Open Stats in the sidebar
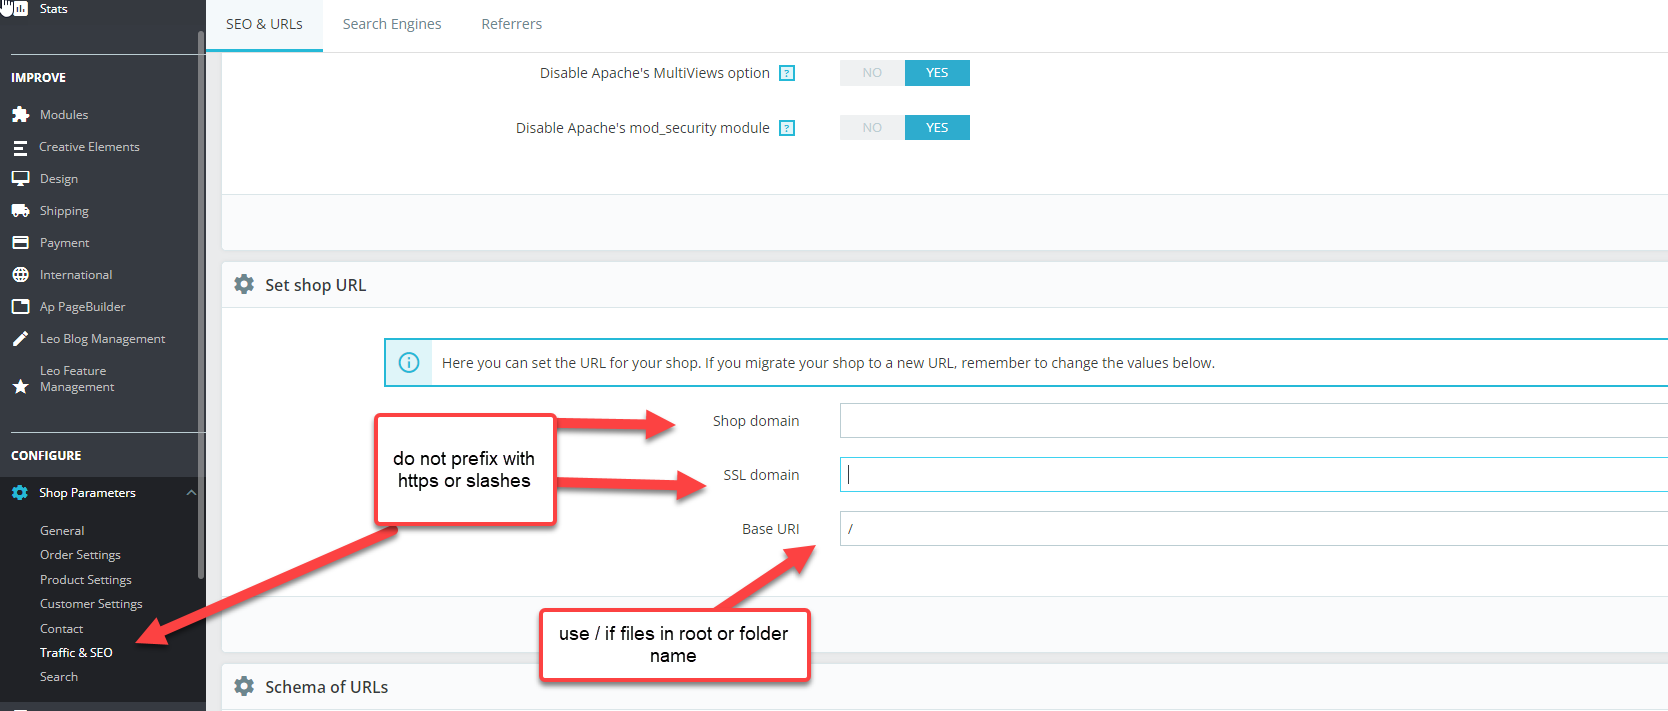The height and width of the screenshot is (711, 1668). tap(54, 8)
